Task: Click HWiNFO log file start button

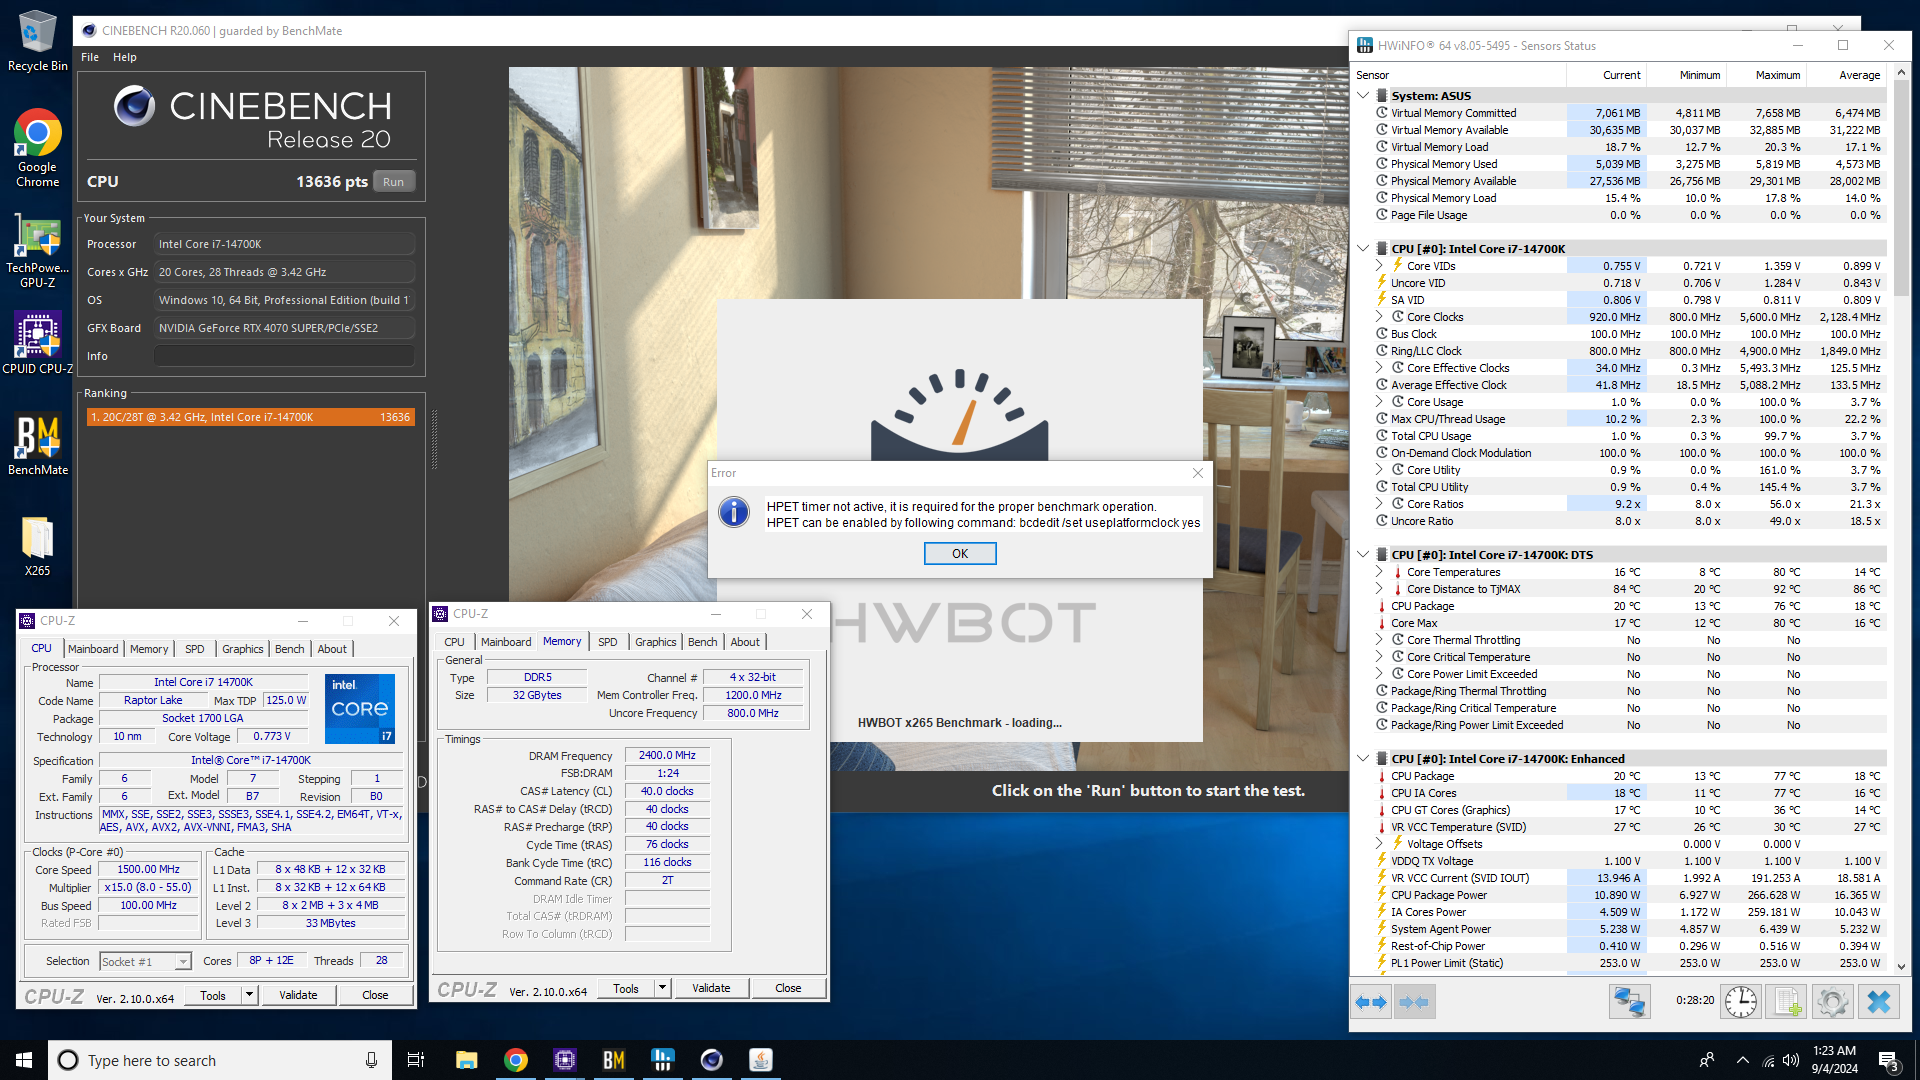Action: click(1787, 1002)
